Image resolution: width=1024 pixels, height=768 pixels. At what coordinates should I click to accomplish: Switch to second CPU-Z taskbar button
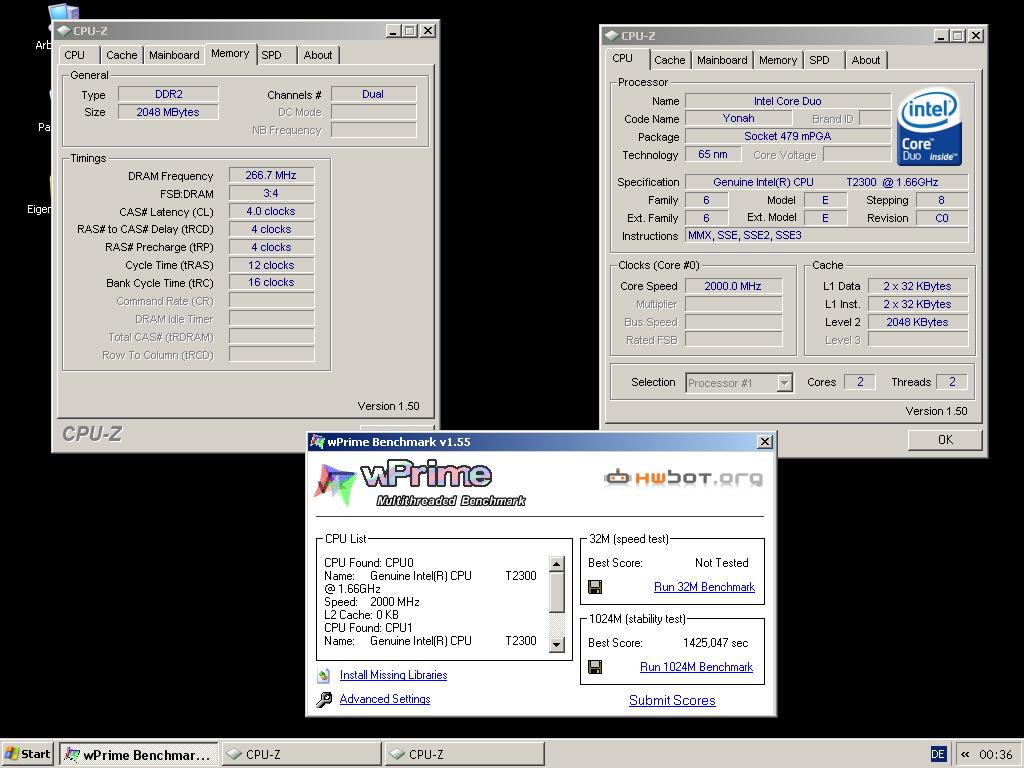point(464,755)
